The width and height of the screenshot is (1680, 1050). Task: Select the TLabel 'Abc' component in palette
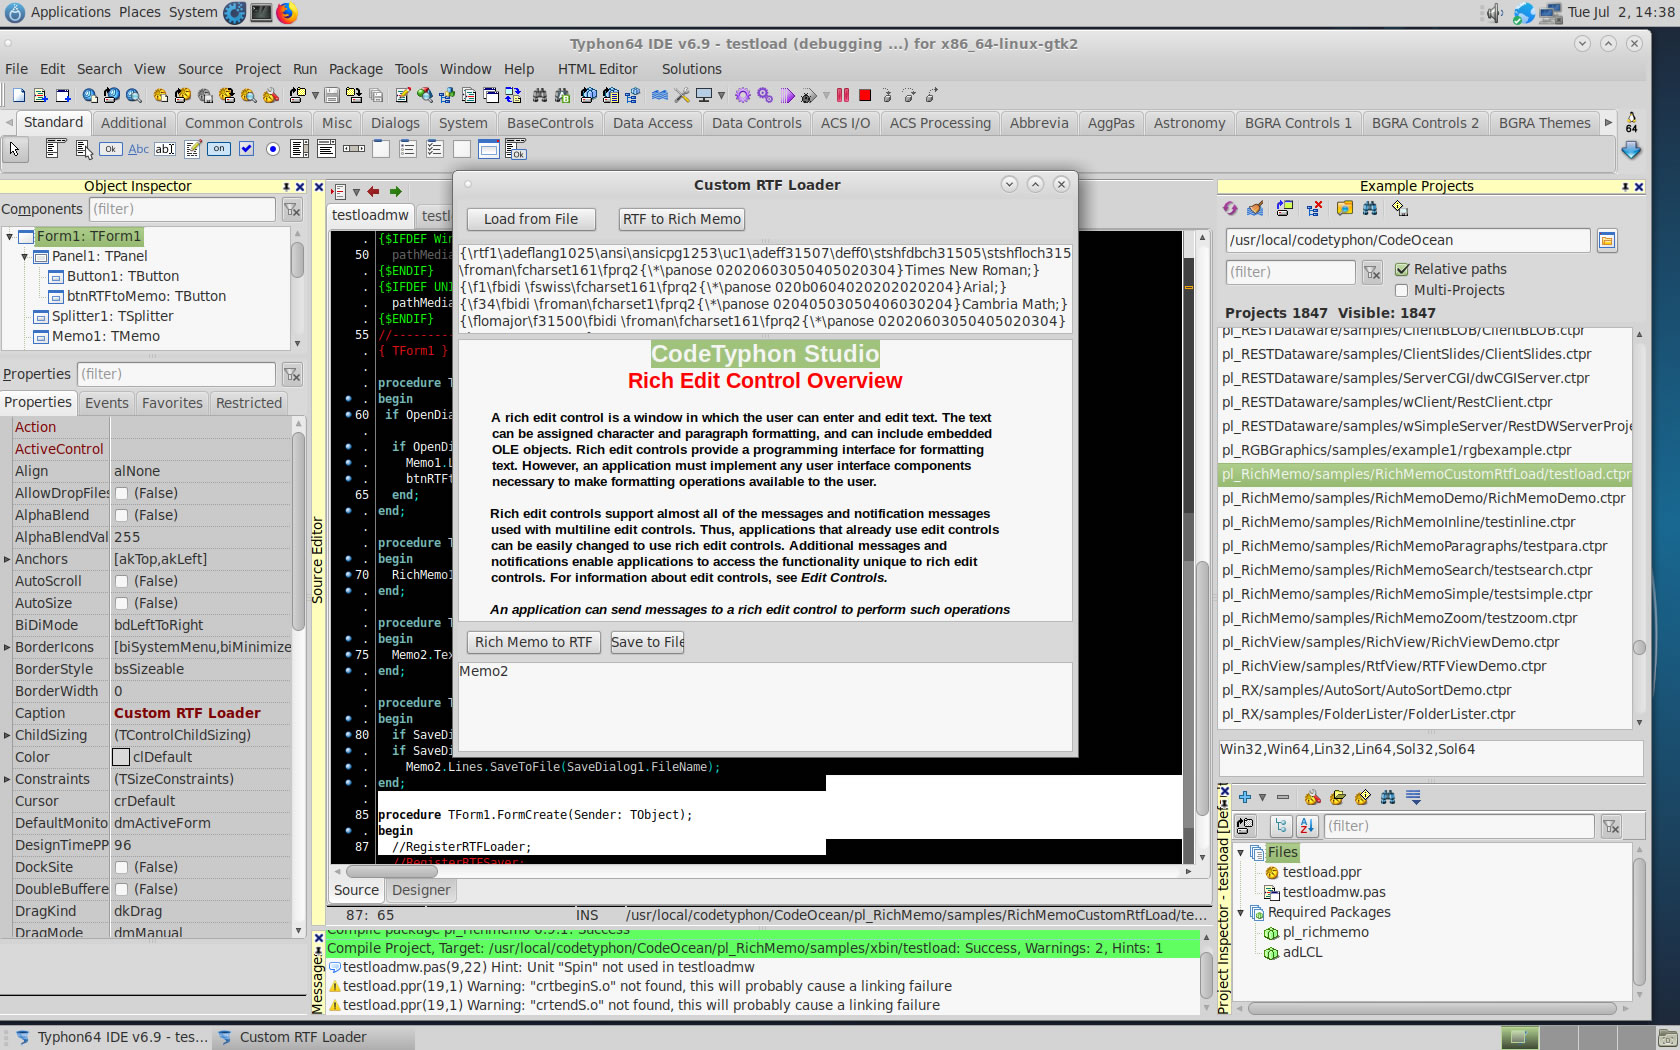click(x=138, y=149)
